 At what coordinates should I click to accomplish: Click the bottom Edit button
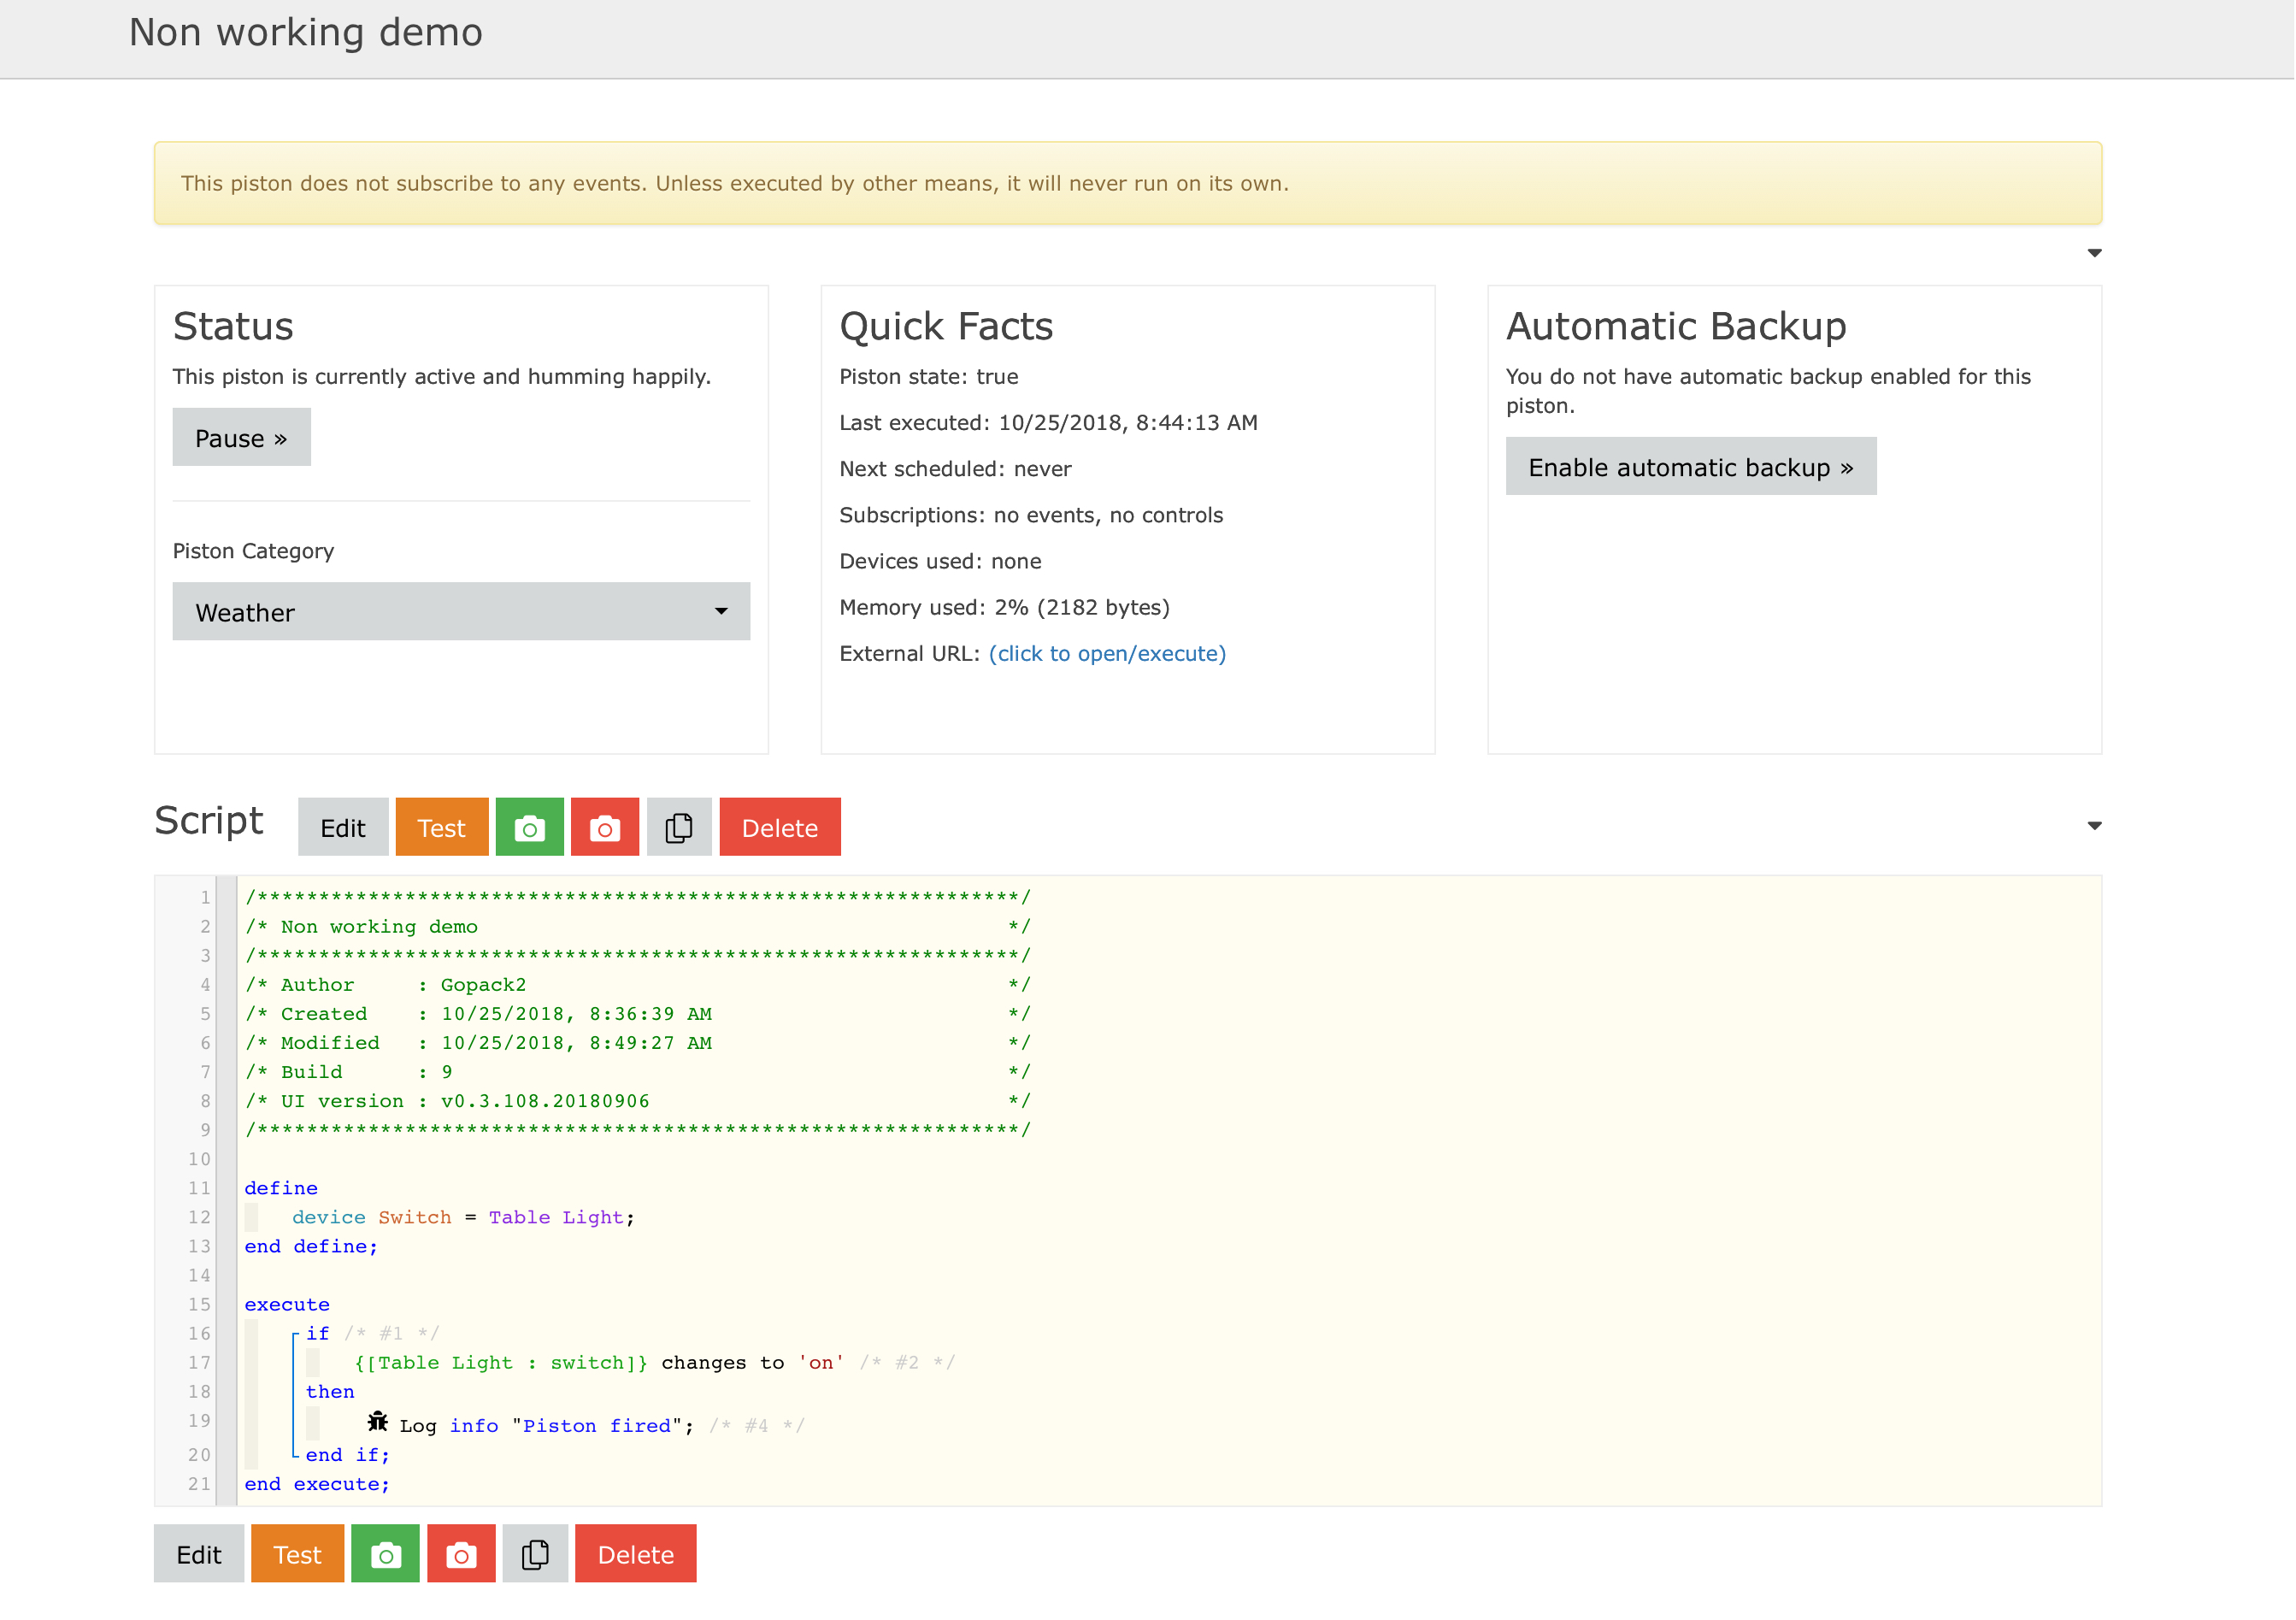199,1554
